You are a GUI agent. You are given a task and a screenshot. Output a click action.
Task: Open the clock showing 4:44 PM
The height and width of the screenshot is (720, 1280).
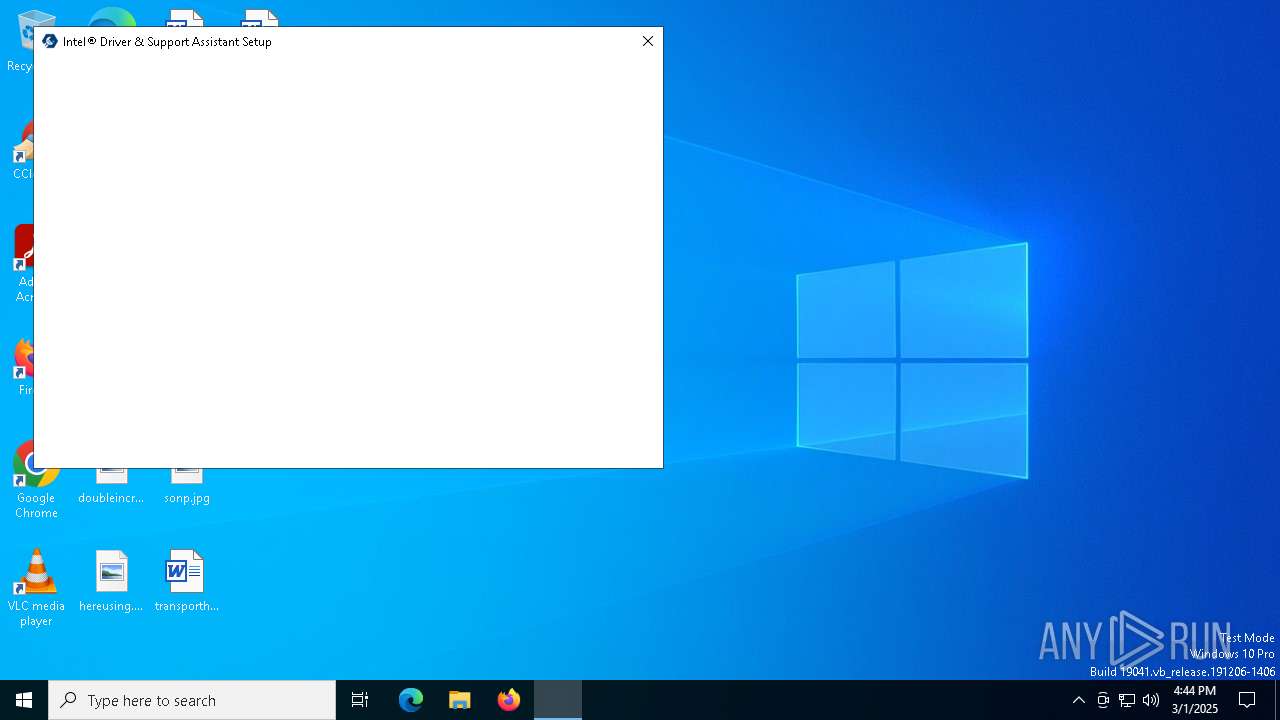pyautogui.click(x=1195, y=700)
